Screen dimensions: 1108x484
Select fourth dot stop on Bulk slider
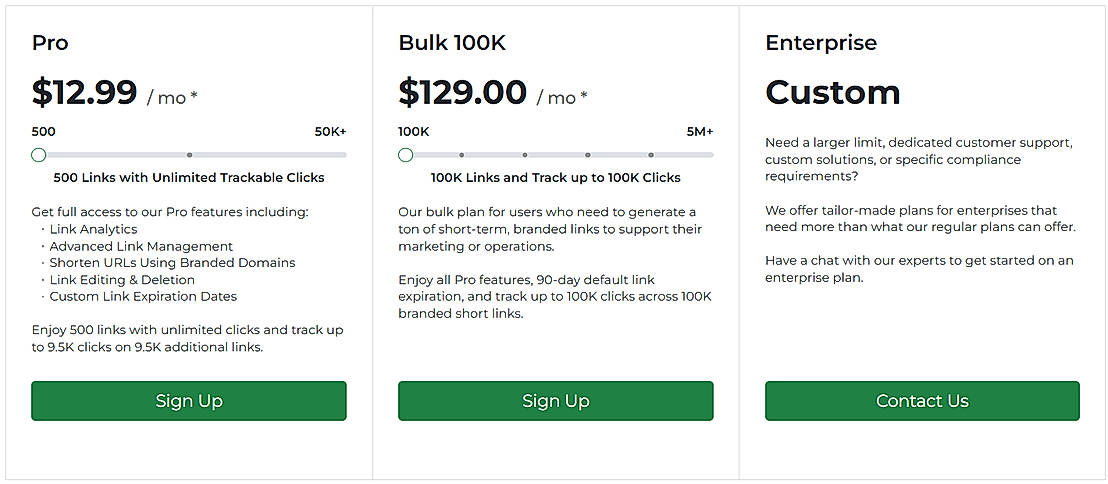(x=650, y=155)
